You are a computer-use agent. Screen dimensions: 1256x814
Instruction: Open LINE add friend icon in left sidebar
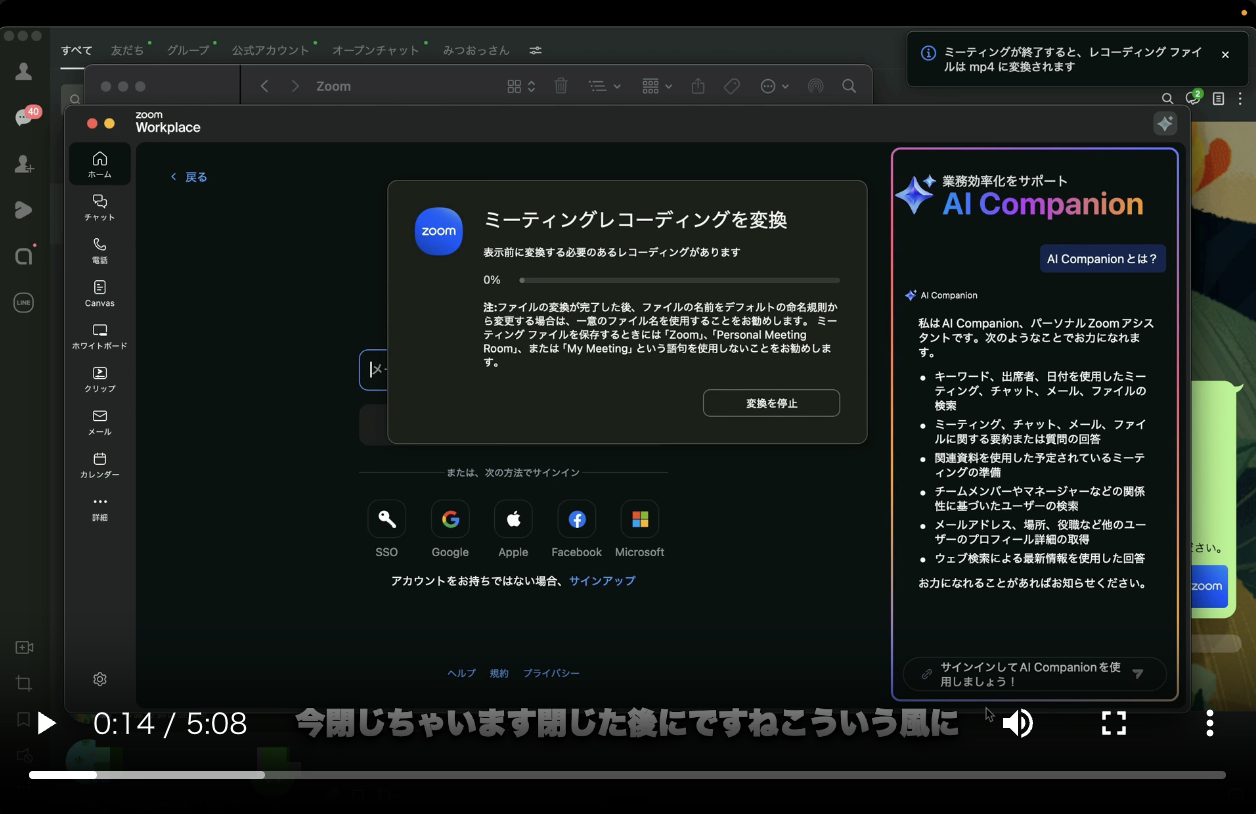click(x=24, y=164)
